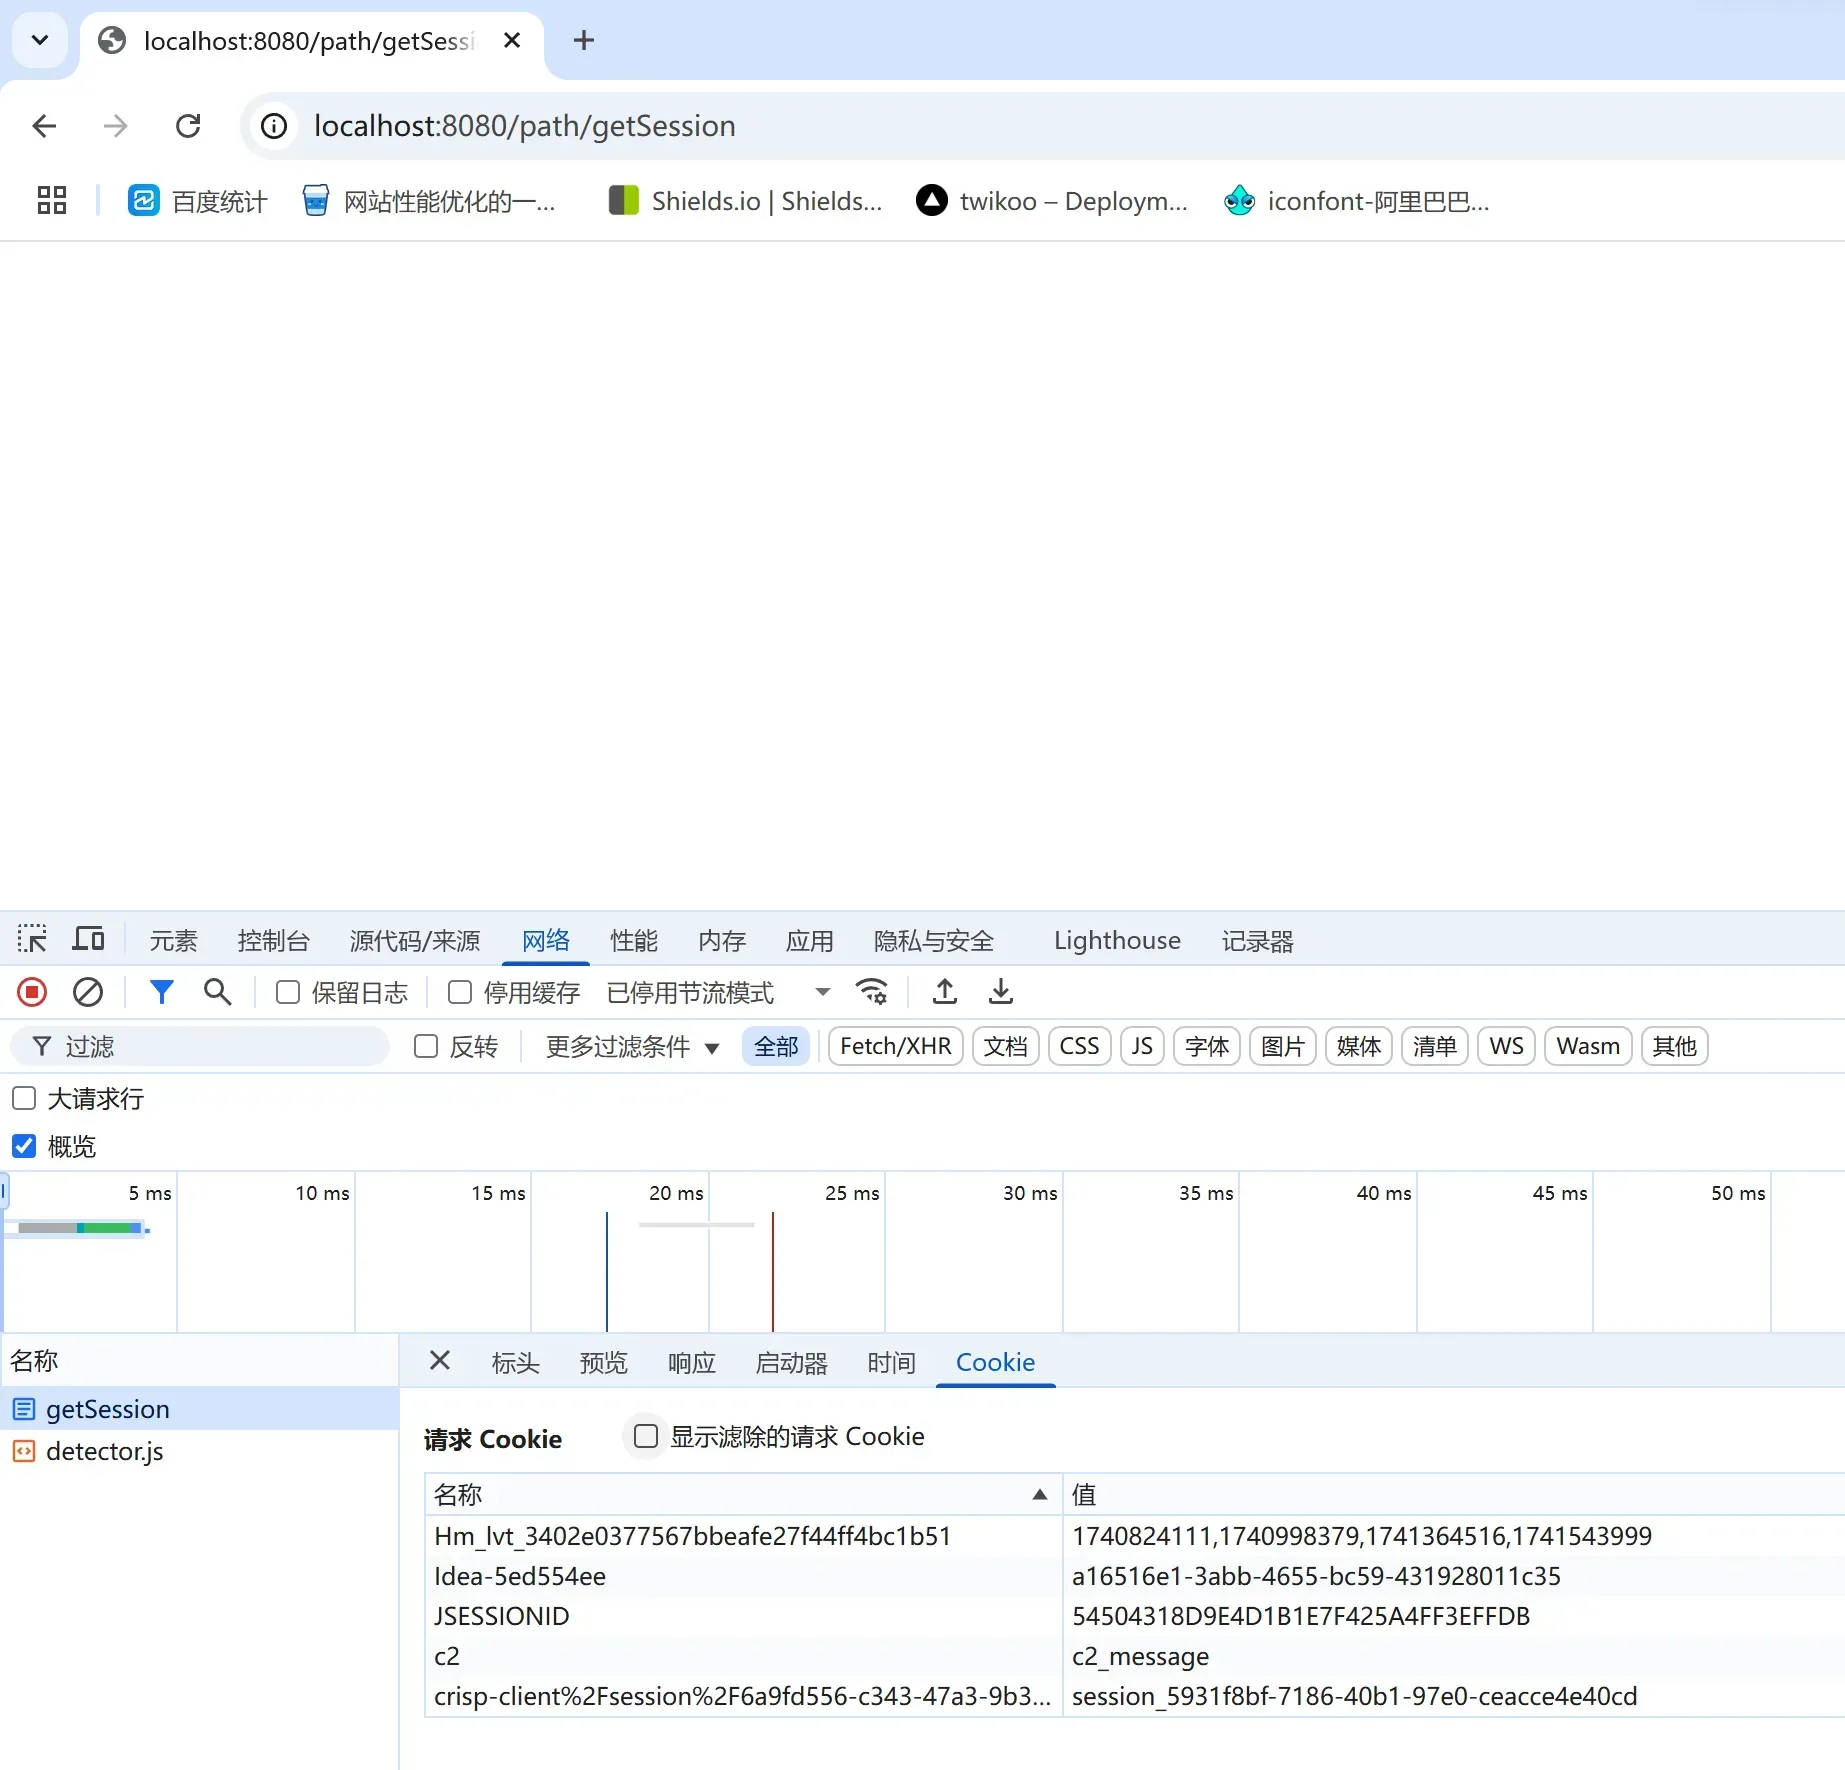The image size is (1845, 1770).
Task: Click the stop recording network log icon
Action: (32, 992)
